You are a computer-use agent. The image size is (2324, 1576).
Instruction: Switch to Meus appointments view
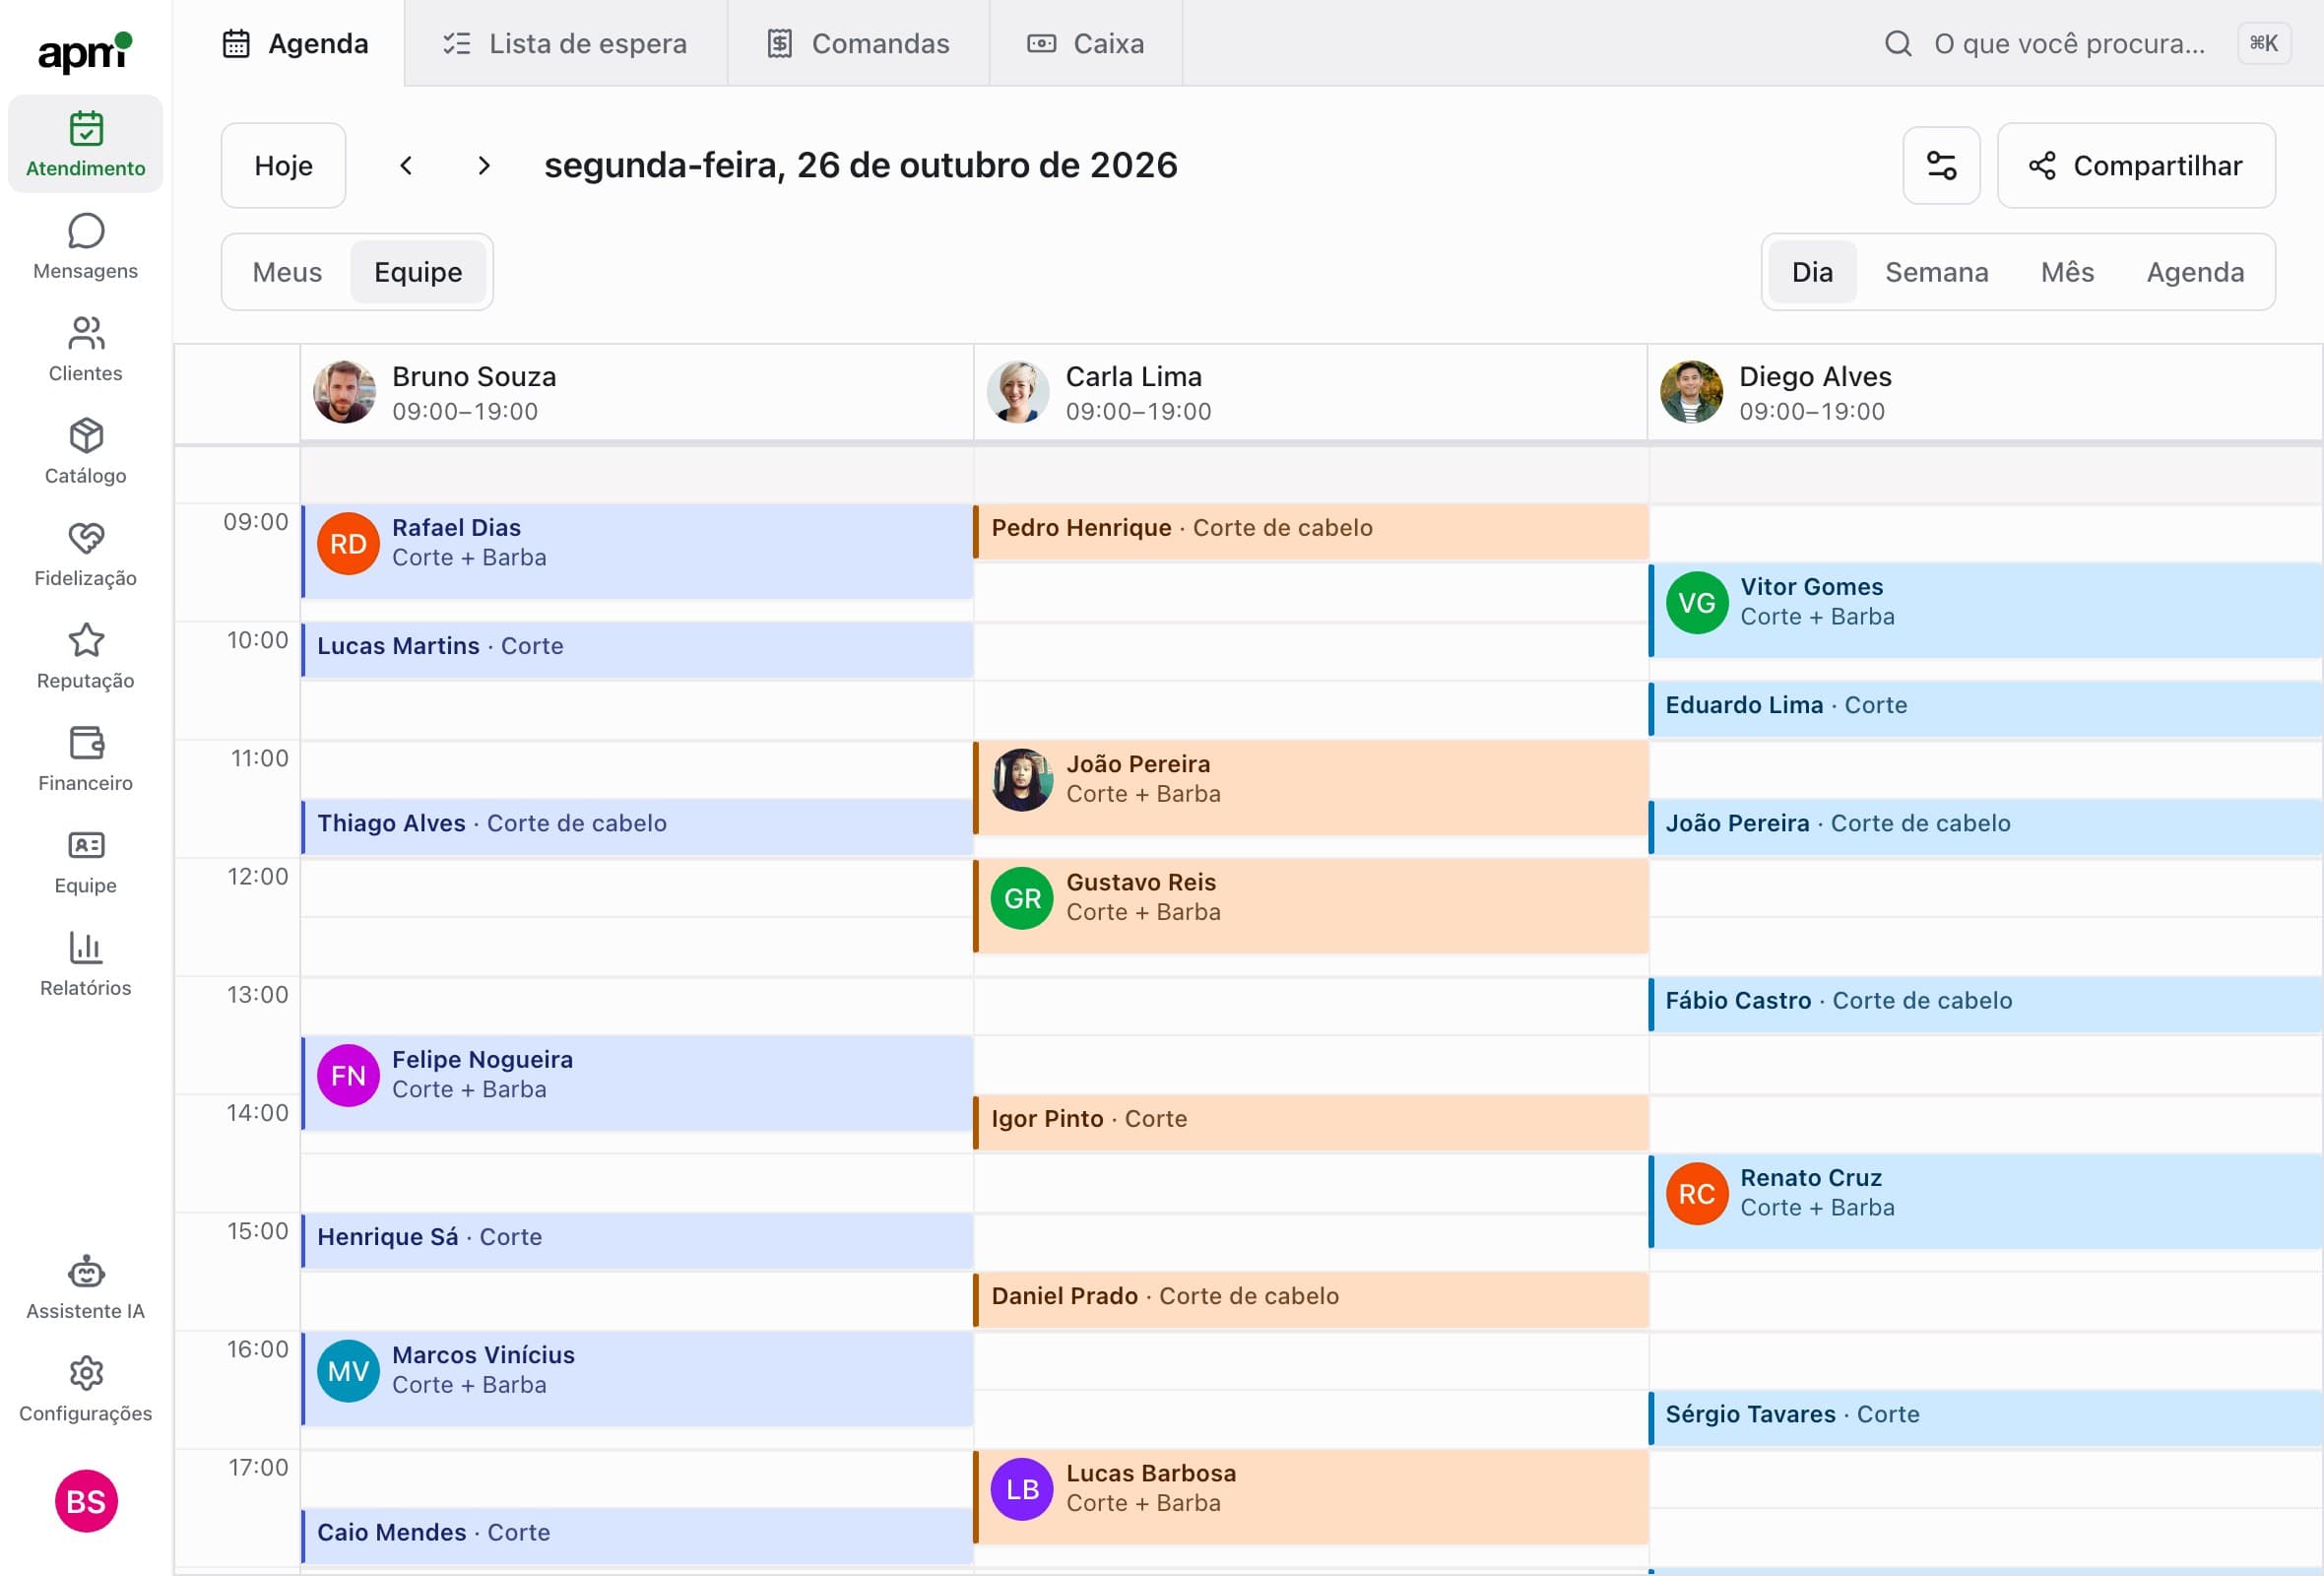287,272
